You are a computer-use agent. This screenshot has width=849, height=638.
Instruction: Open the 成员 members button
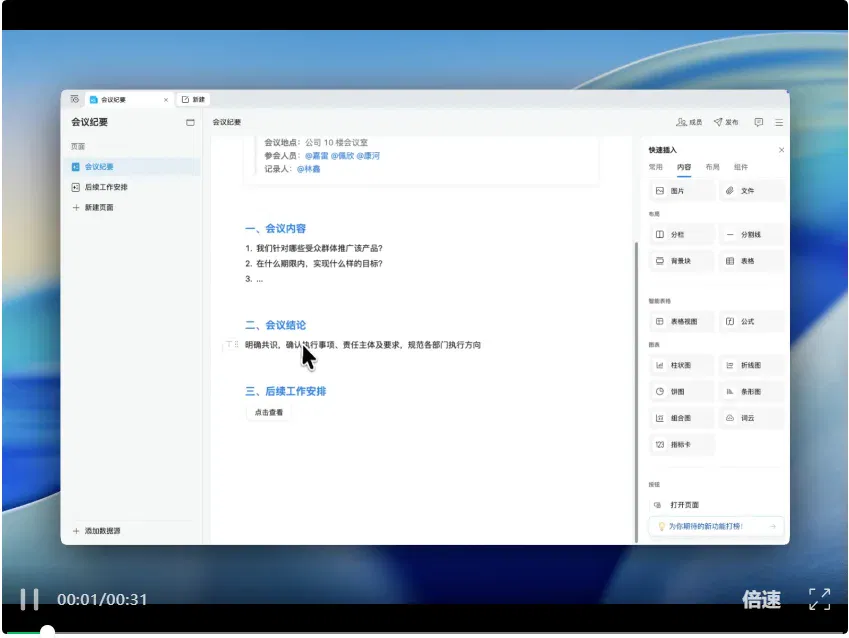(689, 122)
